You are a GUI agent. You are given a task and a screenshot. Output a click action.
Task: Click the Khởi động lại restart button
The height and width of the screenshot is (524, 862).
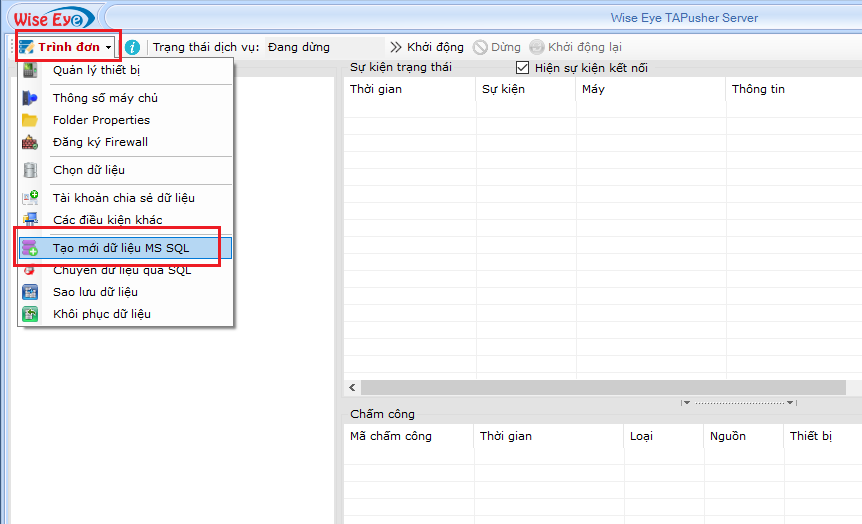(576, 47)
